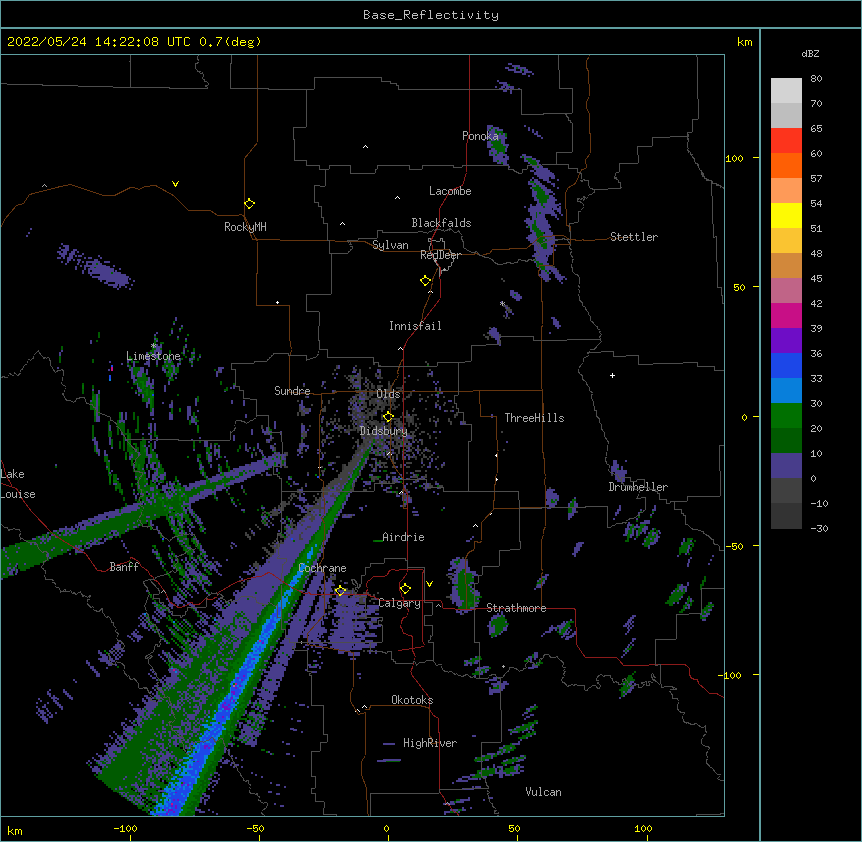Screen dimensions: 862x842
Task: Click the km unit label at bottom left
Action: pos(15,830)
